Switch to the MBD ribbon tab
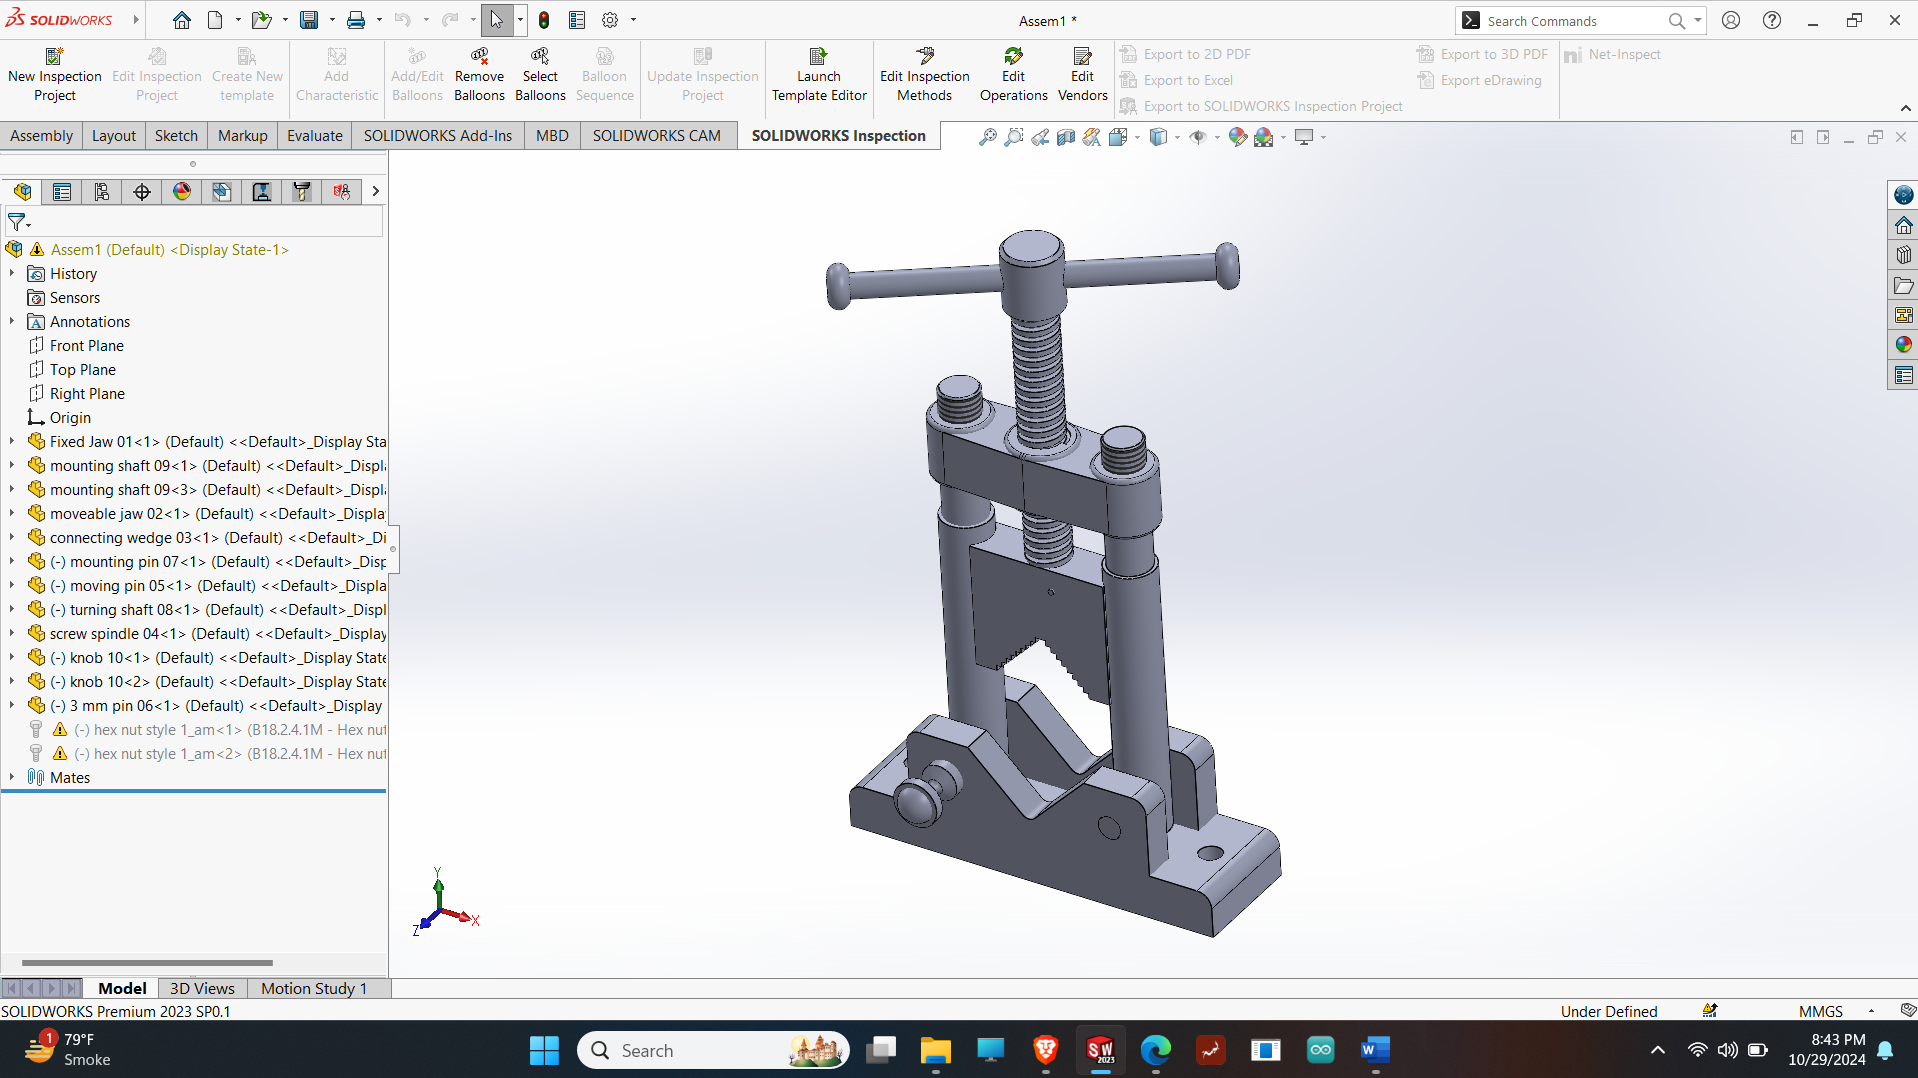The height and width of the screenshot is (1078, 1918). [x=551, y=136]
